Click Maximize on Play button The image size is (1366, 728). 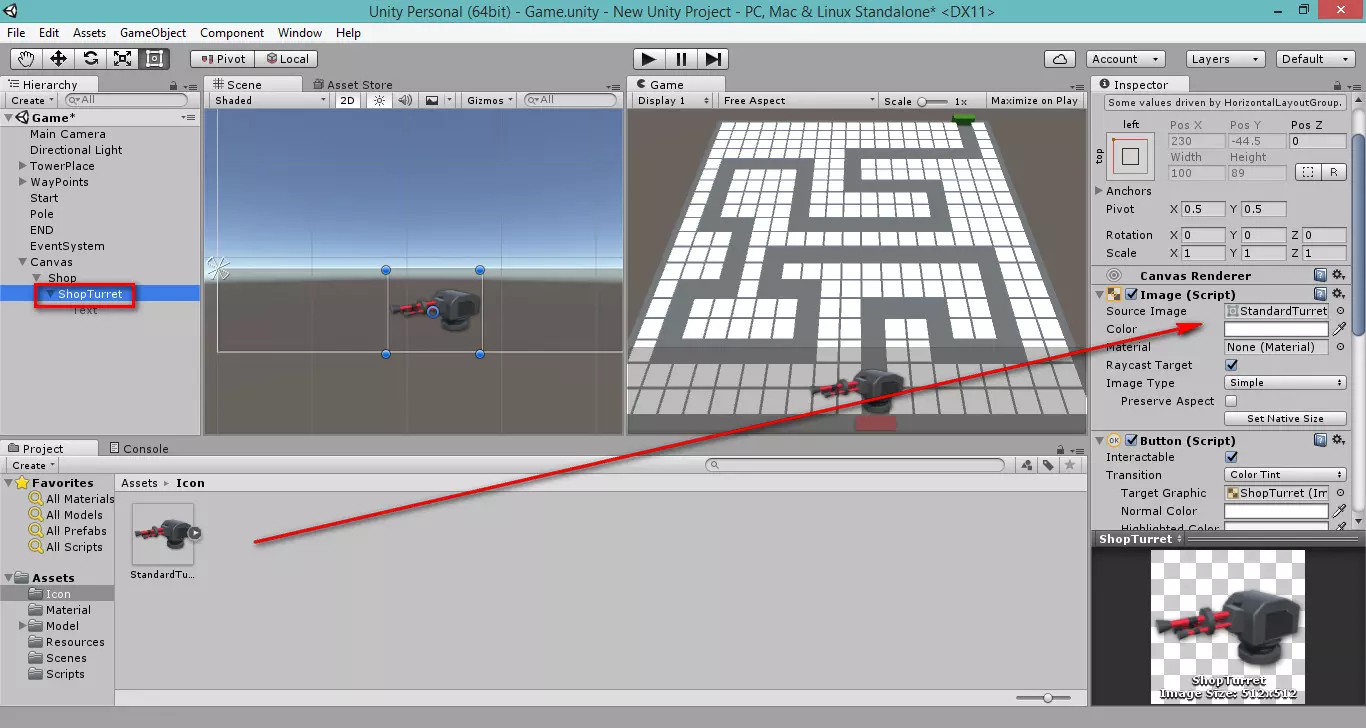(x=1034, y=100)
